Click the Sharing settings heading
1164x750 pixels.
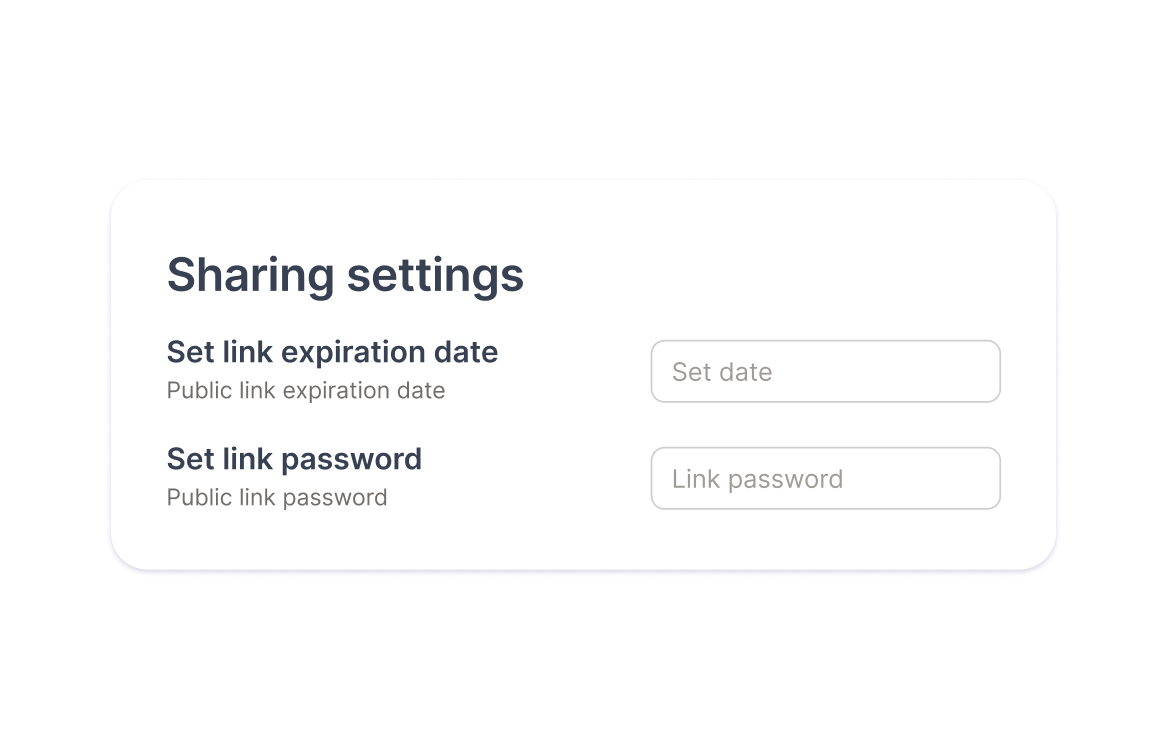pyautogui.click(x=345, y=275)
